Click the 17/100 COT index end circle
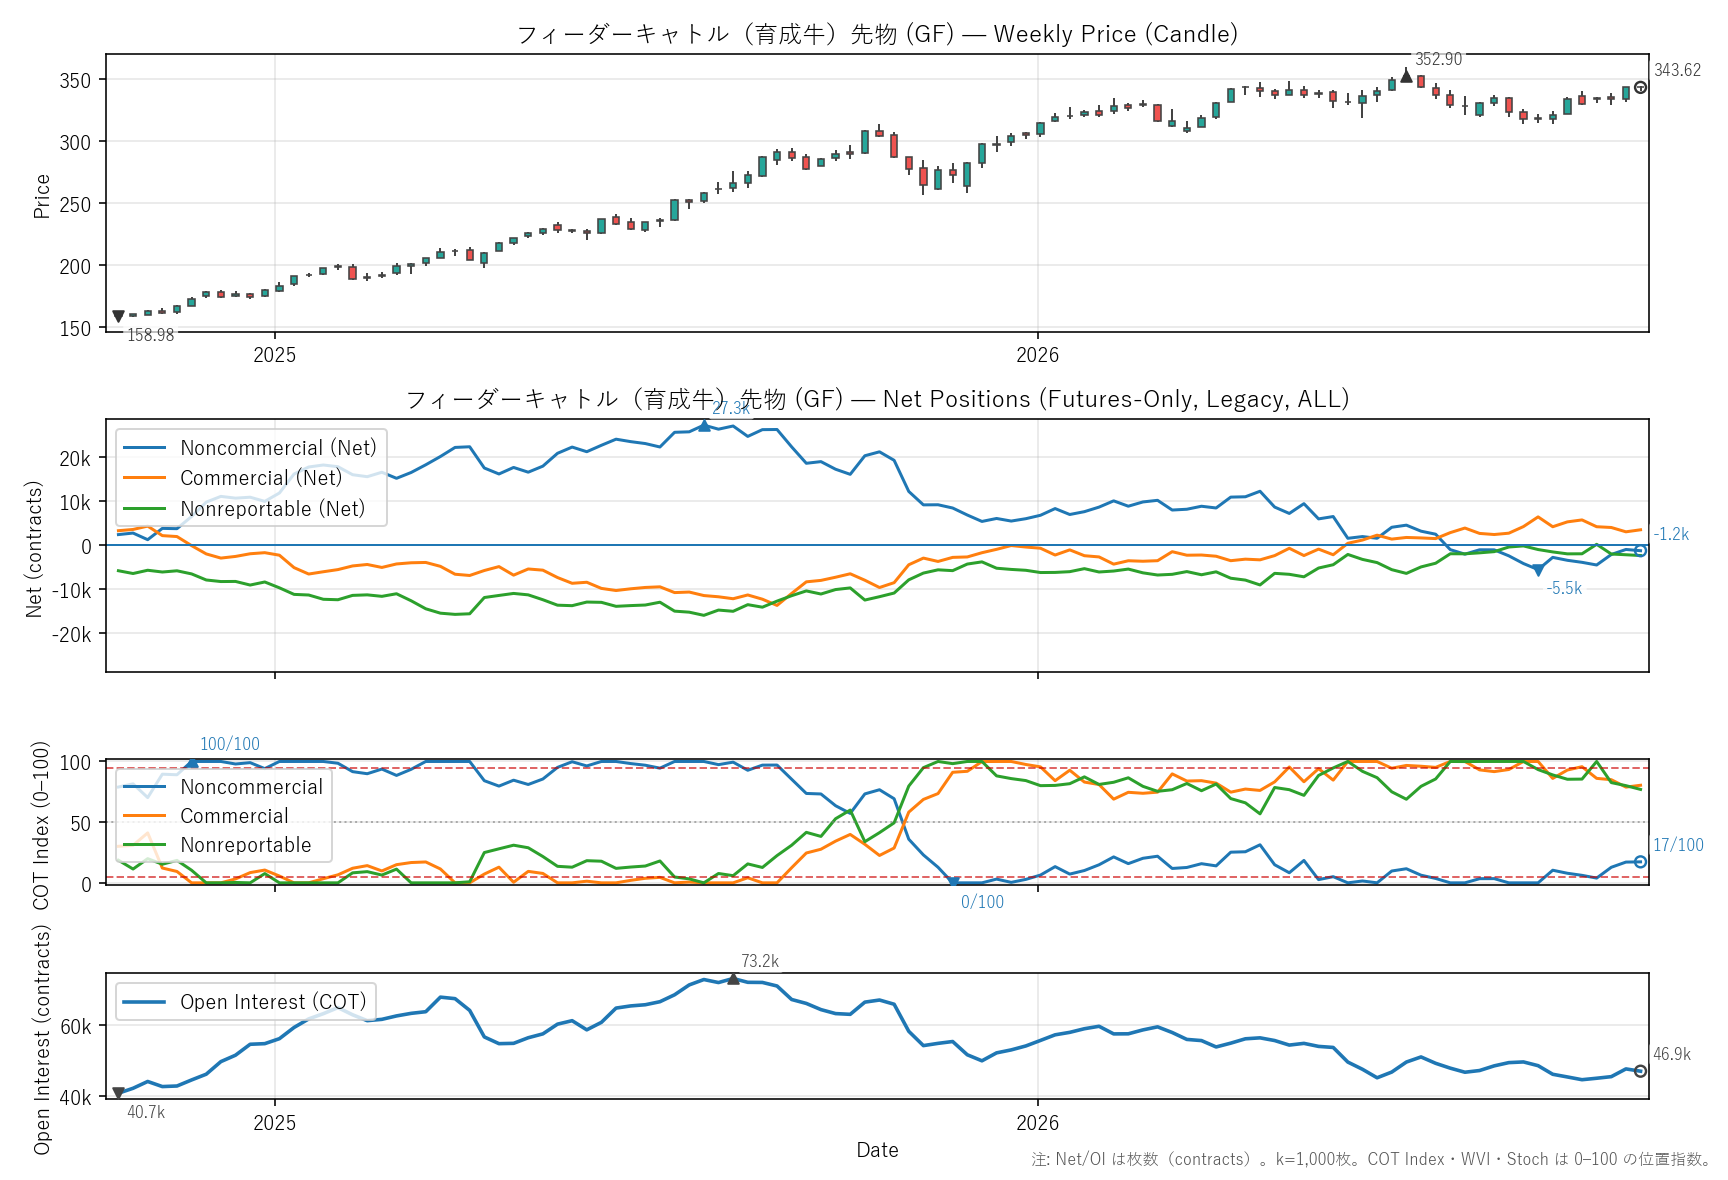The image size is (1728, 1180). tap(1640, 862)
